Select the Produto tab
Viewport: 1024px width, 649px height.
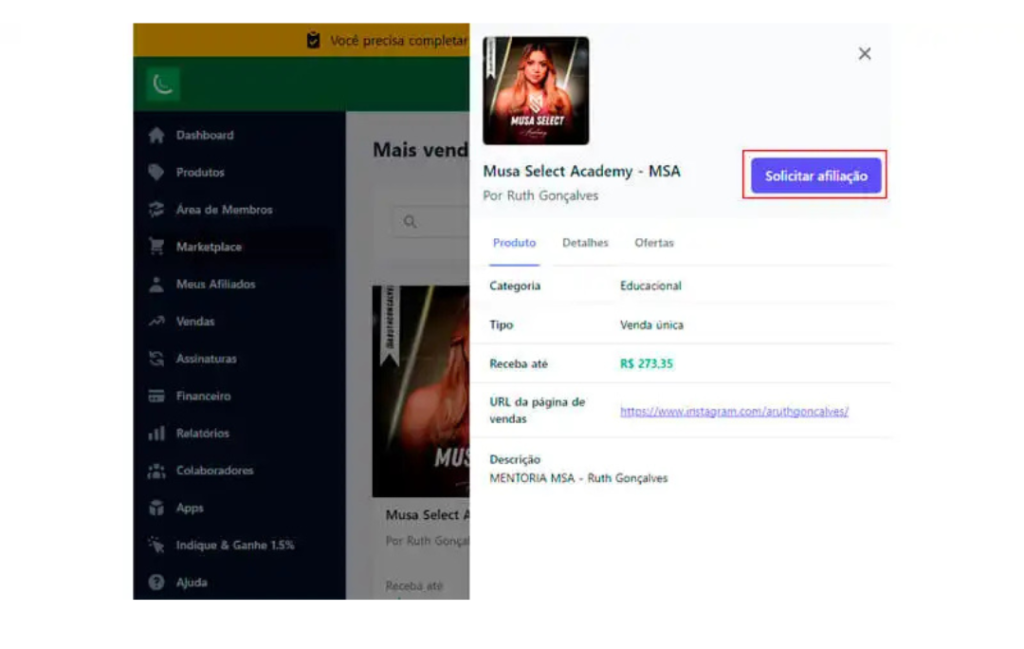pos(514,243)
